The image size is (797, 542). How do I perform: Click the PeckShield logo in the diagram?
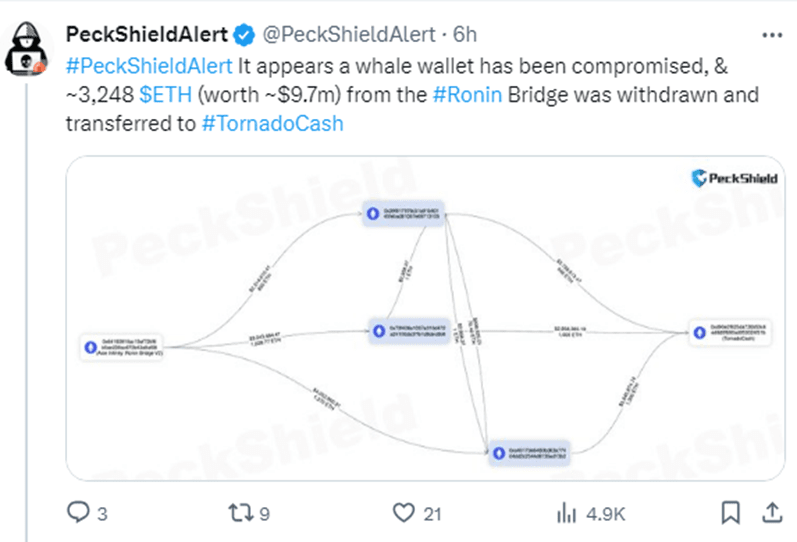735,178
